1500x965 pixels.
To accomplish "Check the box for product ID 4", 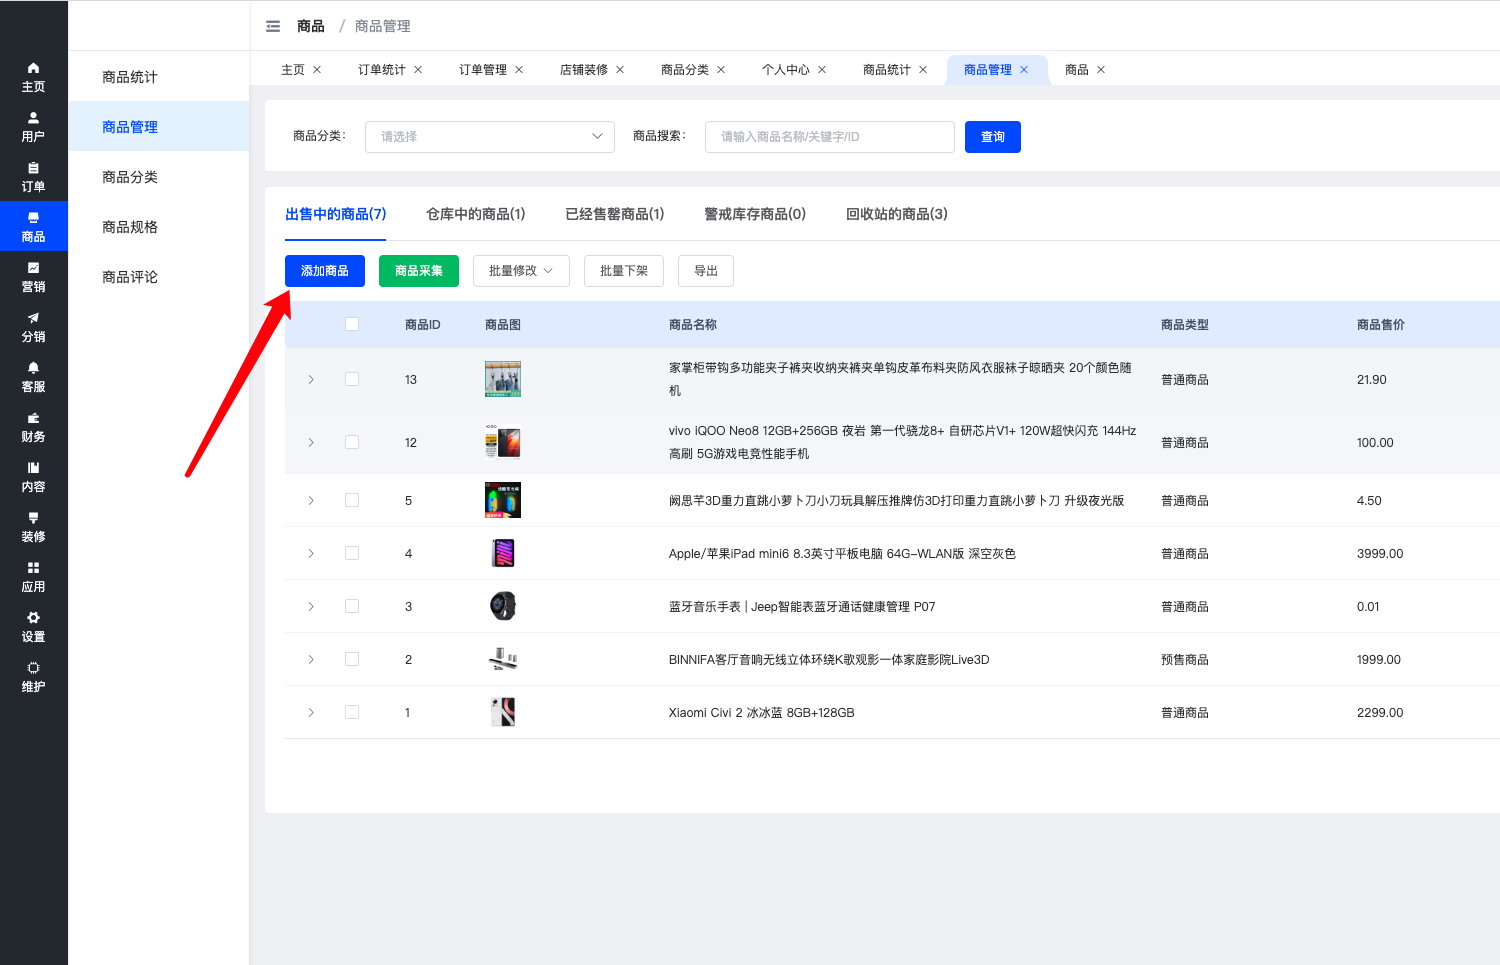I will [x=352, y=553].
